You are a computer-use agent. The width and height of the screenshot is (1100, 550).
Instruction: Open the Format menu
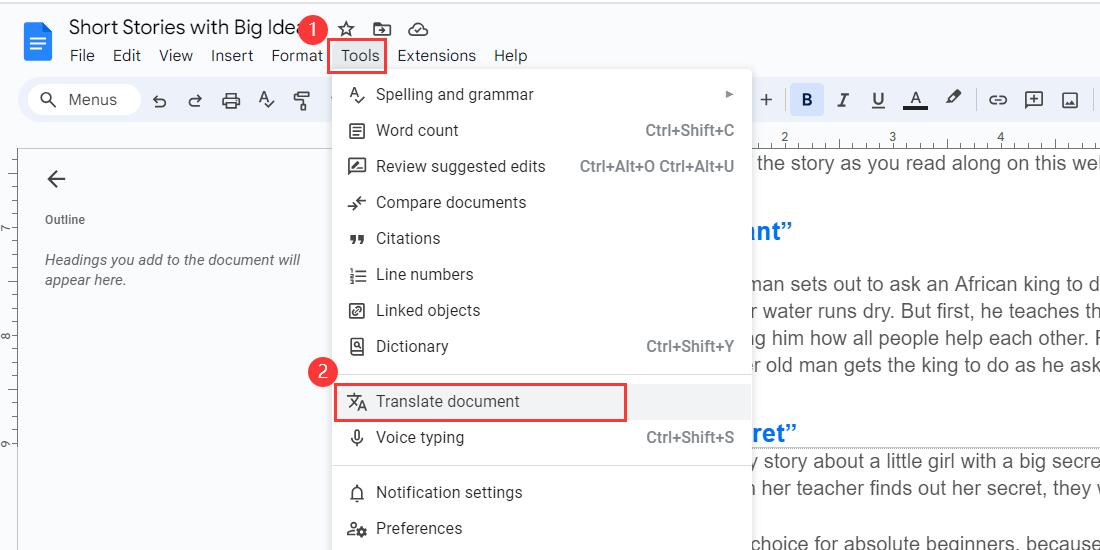point(297,56)
